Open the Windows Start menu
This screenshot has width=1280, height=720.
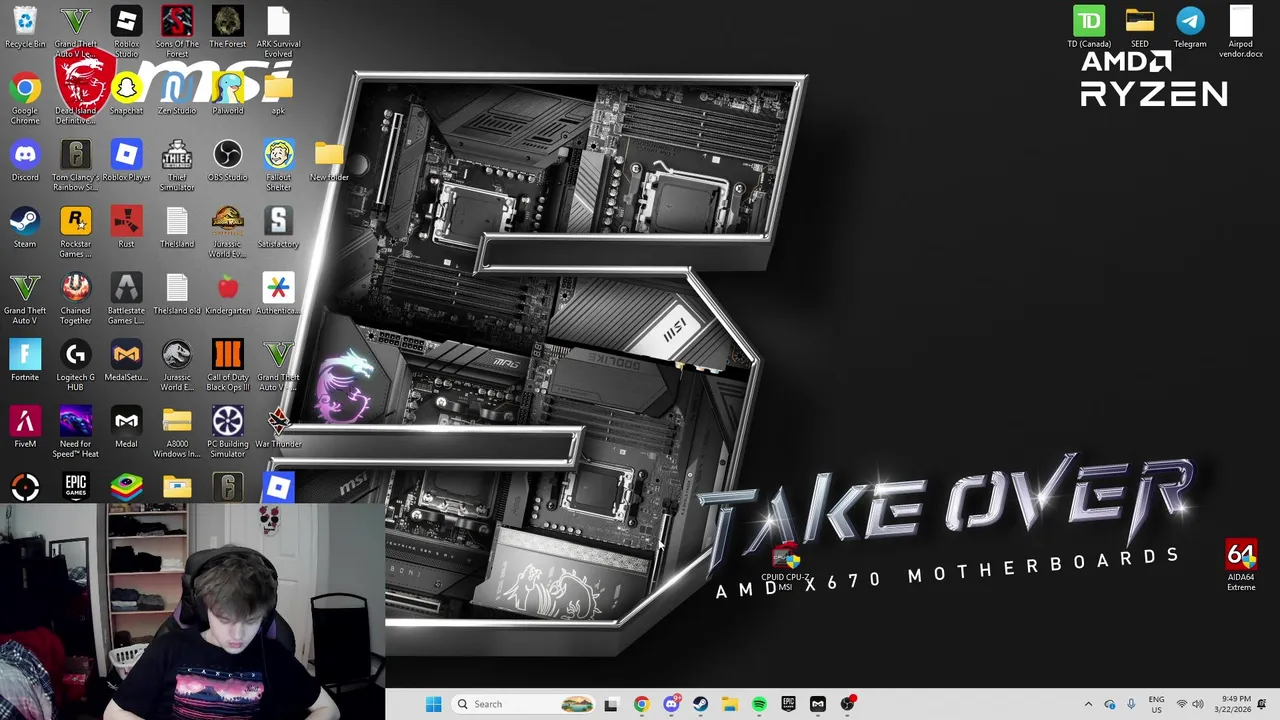[433, 704]
